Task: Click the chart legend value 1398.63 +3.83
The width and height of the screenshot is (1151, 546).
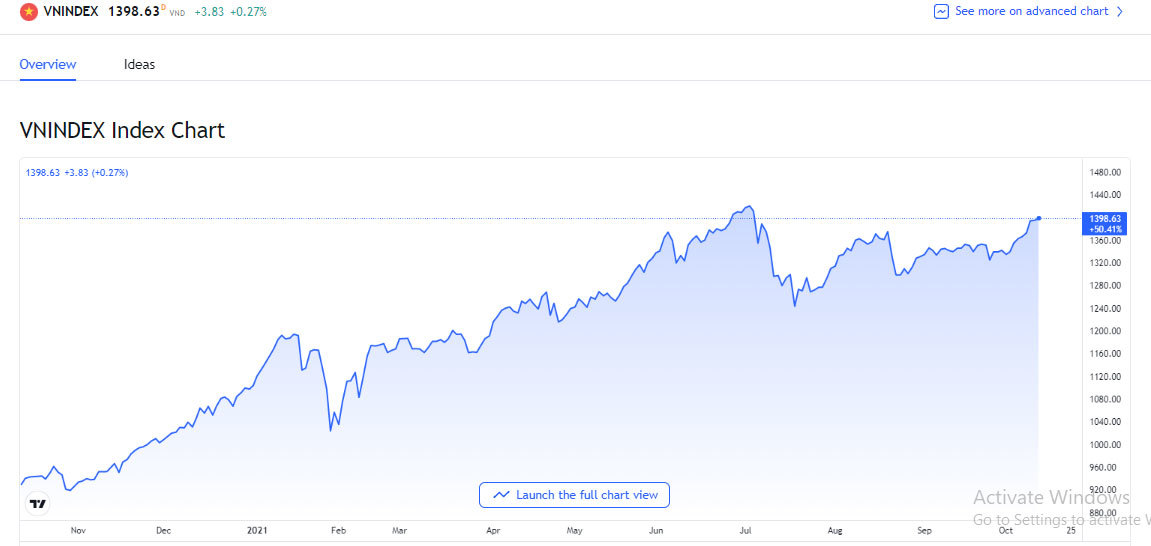Action: point(76,173)
